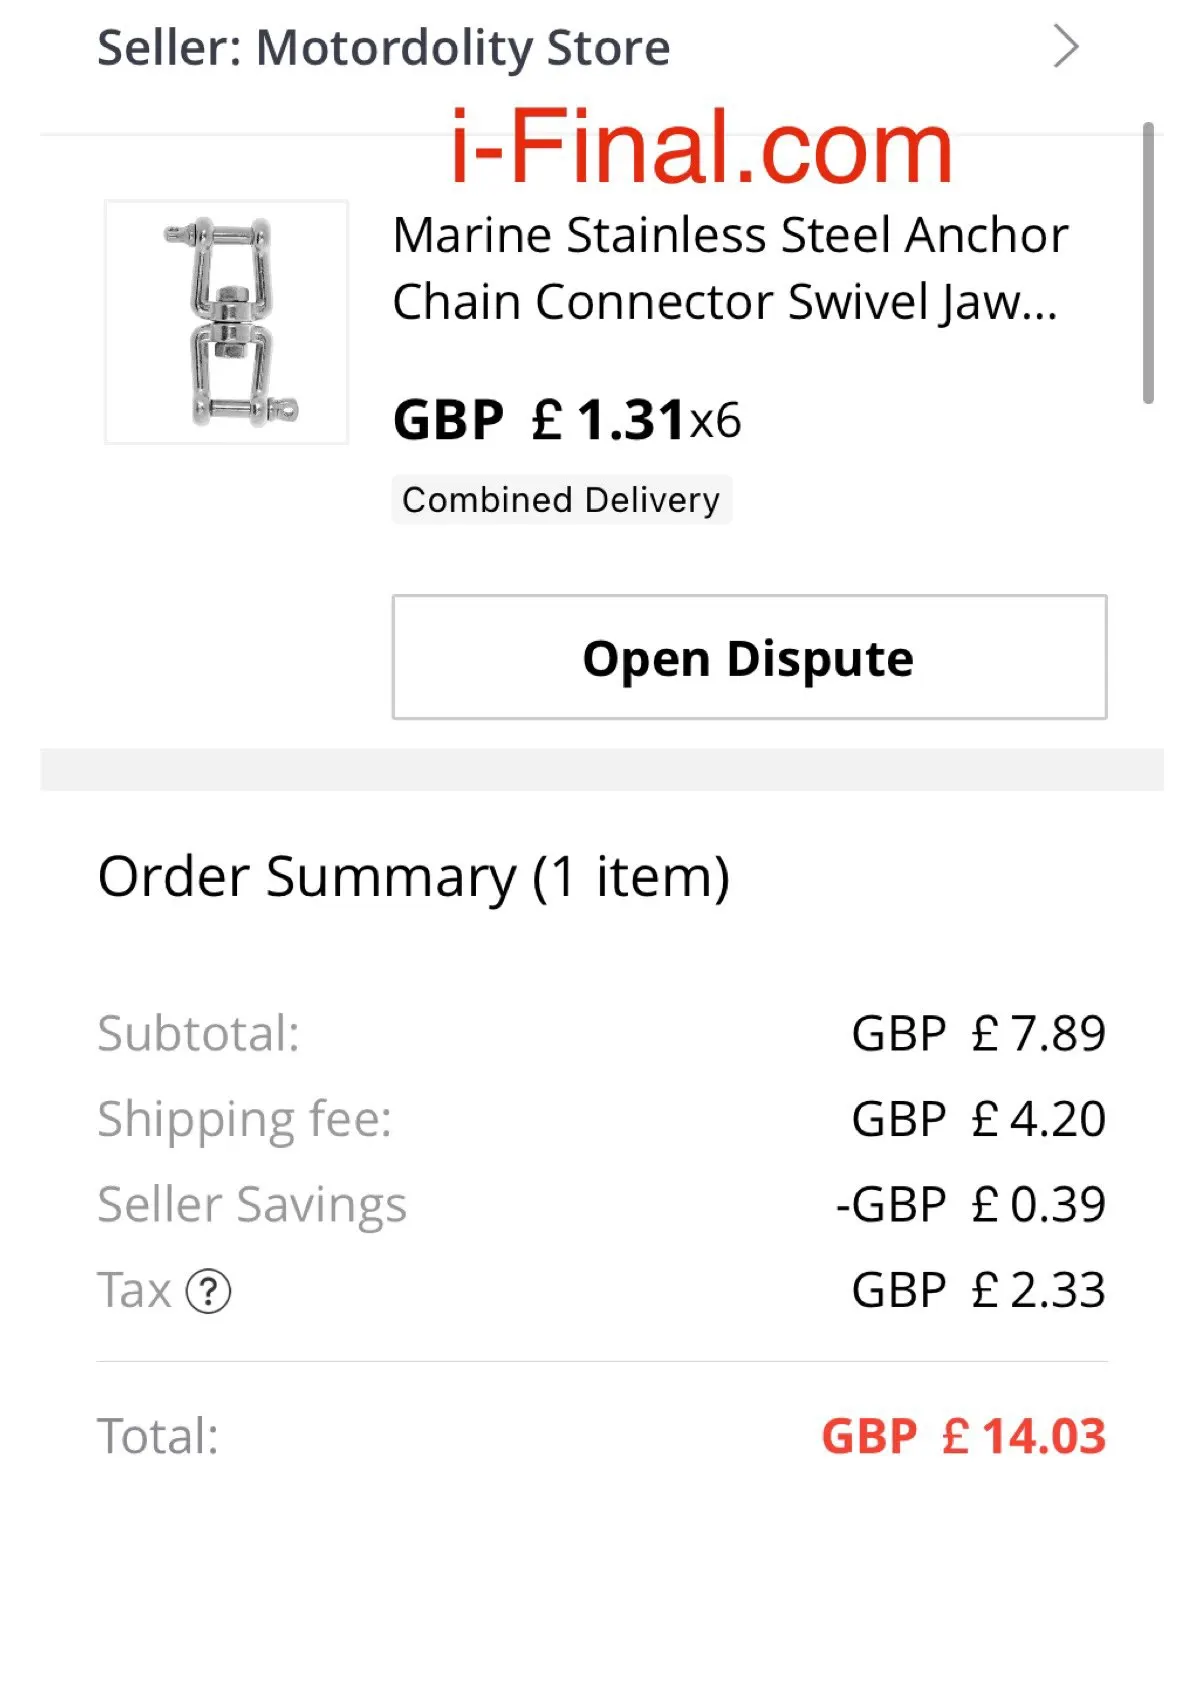
Task: Click the vertical scrollbar on the right
Action: (x=1148, y=262)
